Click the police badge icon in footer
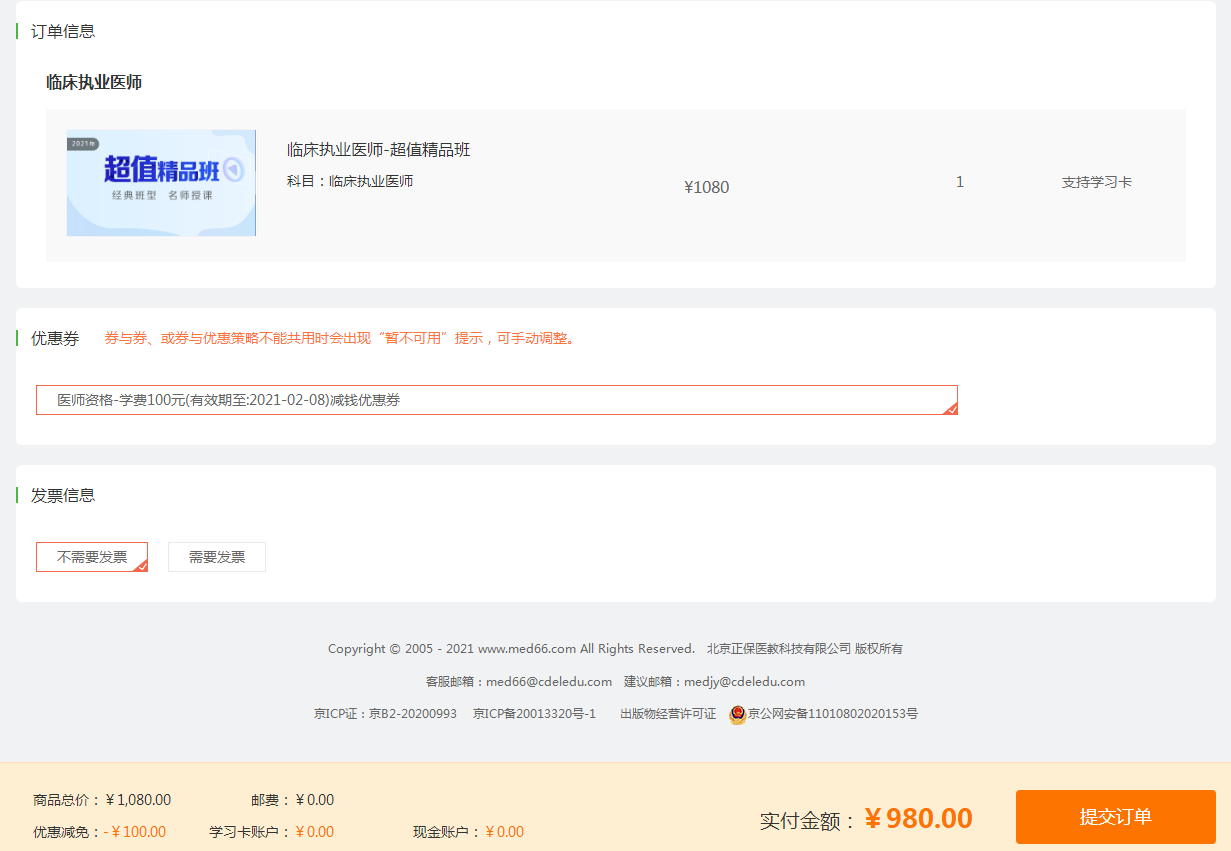1231x851 pixels. (738, 714)
